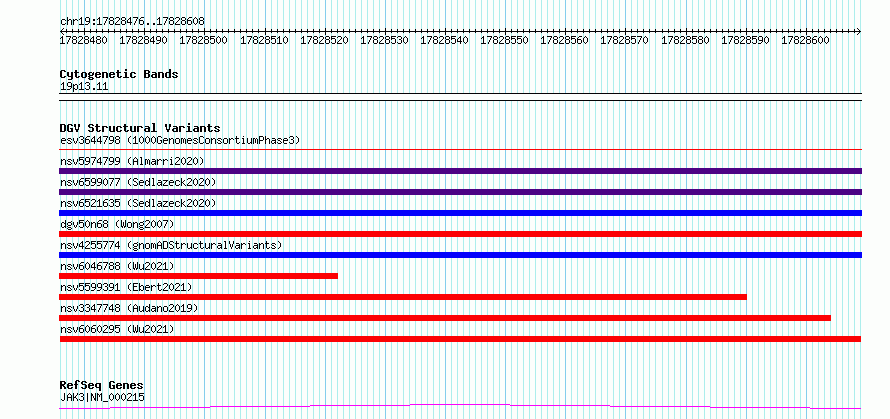Open variant nsv4255774 (gnomADStructuralVariants) label

[171, 245]
